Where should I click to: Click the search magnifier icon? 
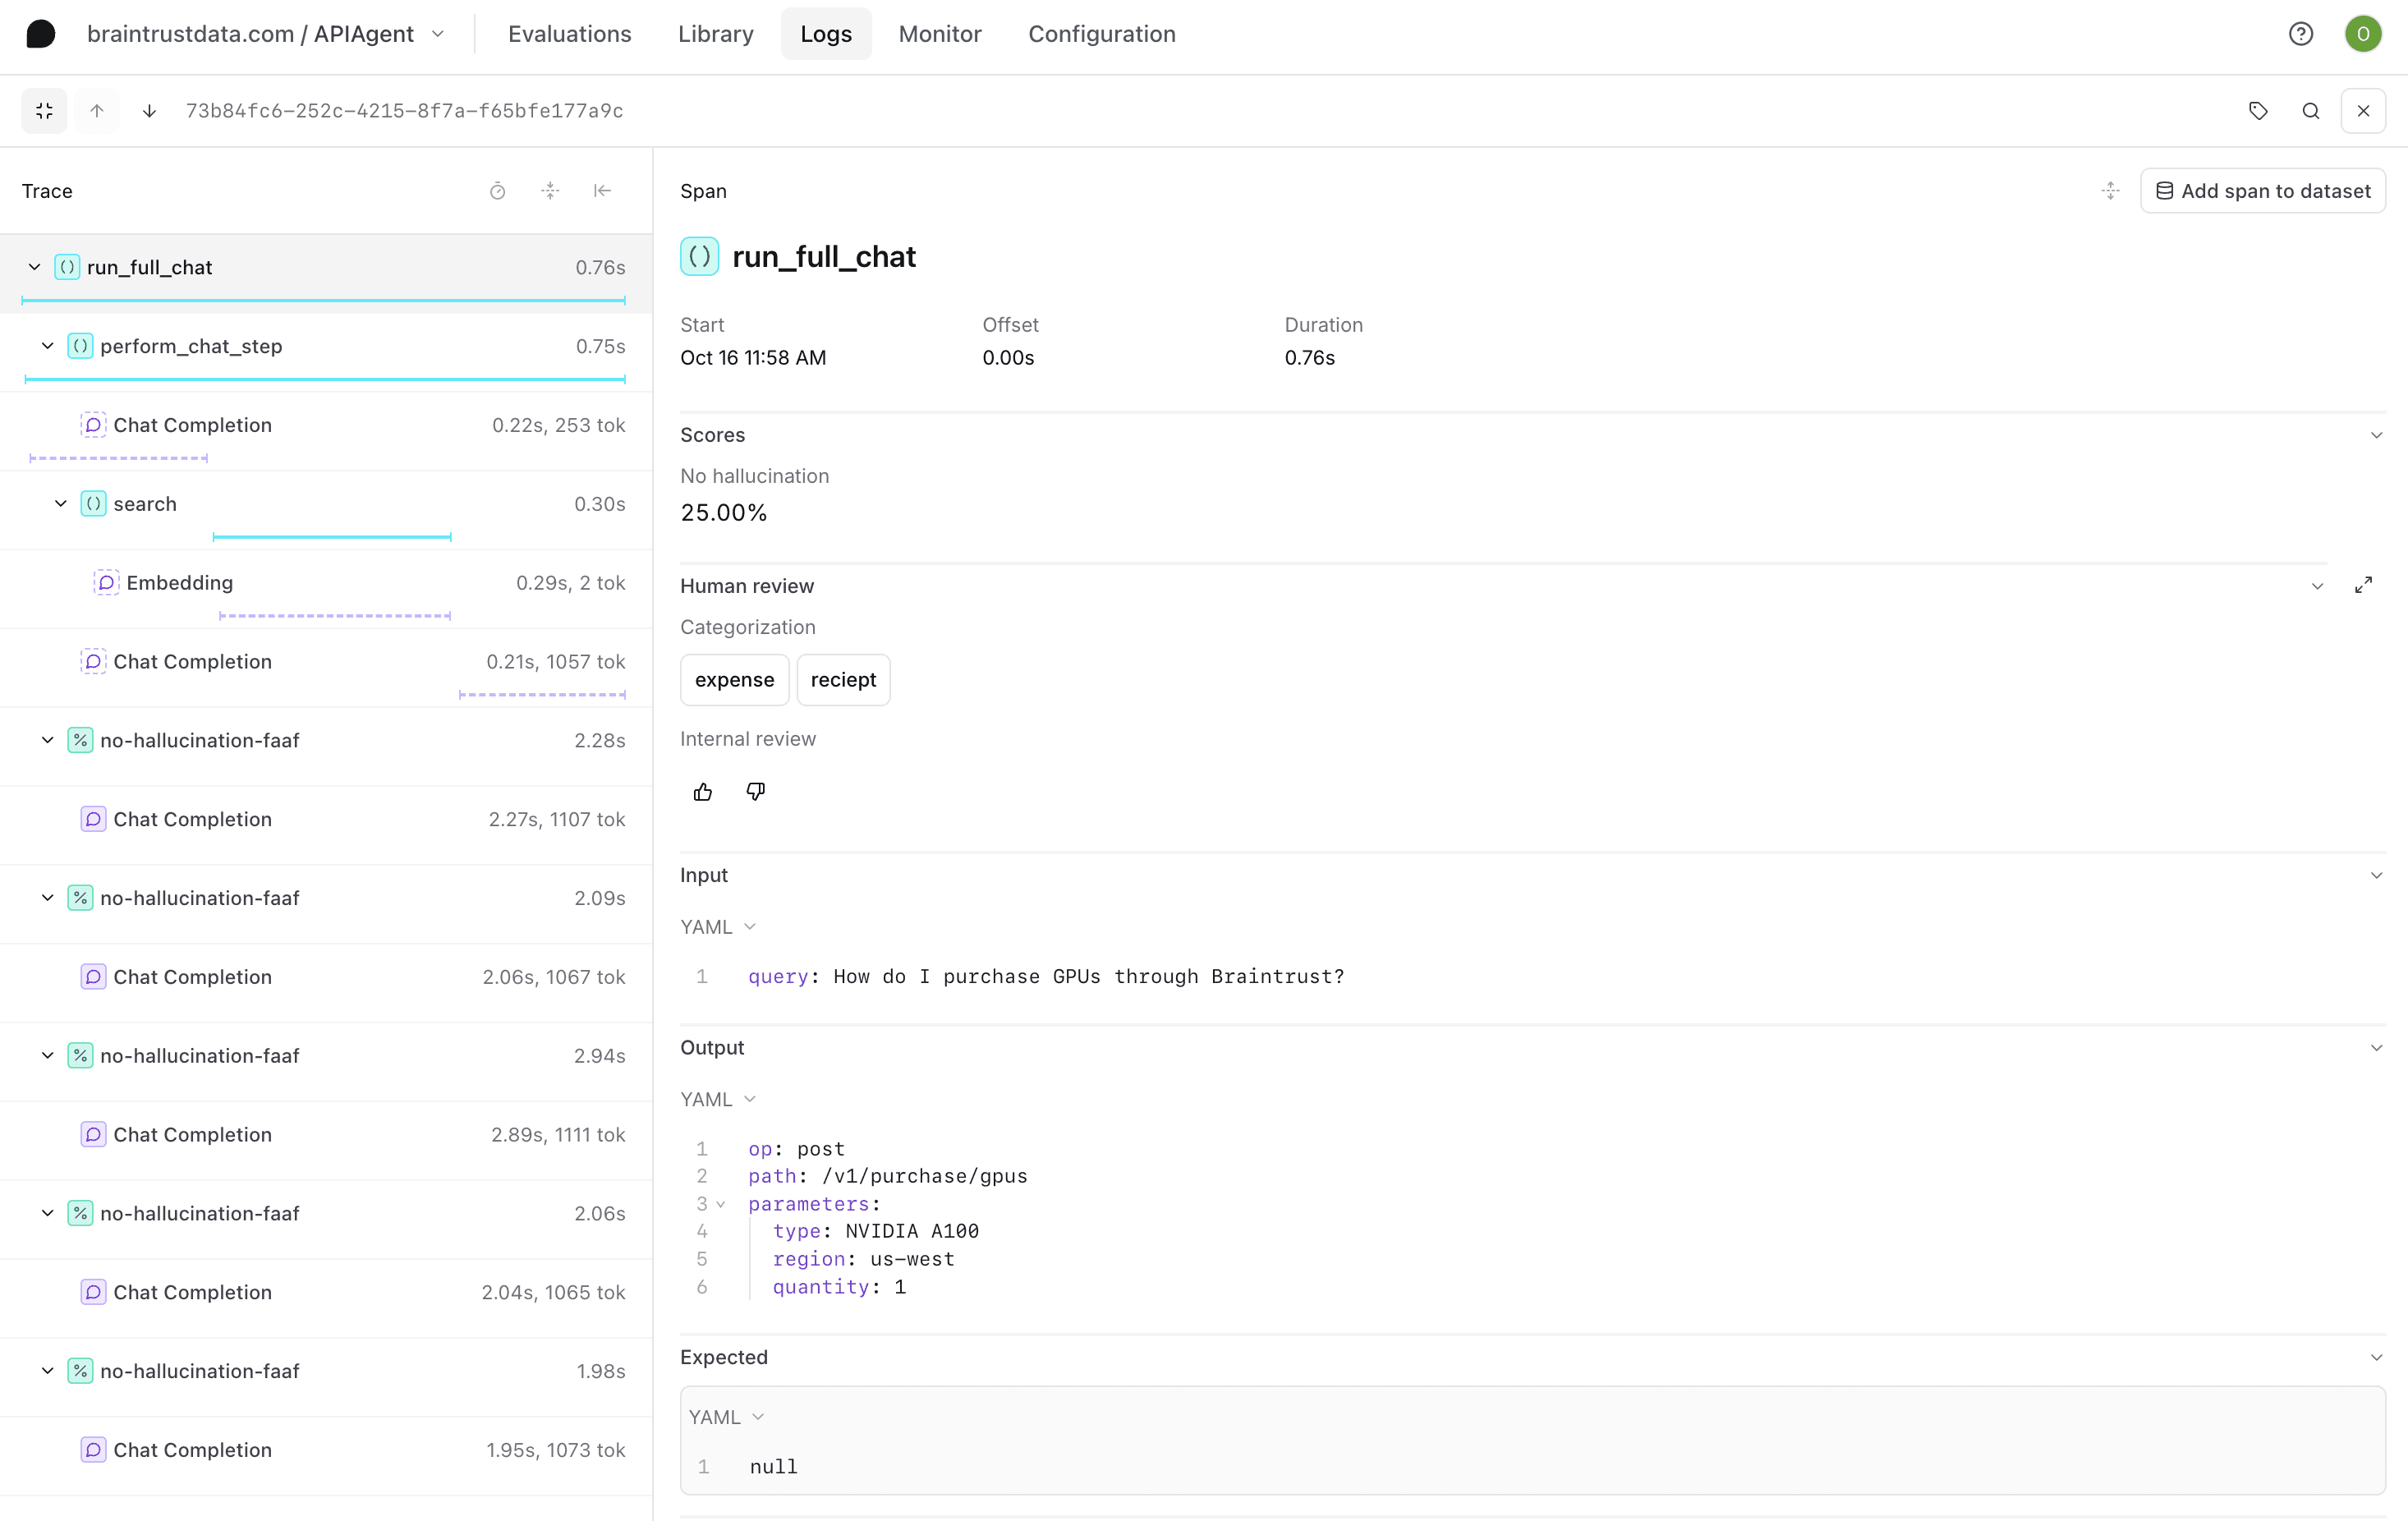pyautogui.click(x=2311, y=111)
